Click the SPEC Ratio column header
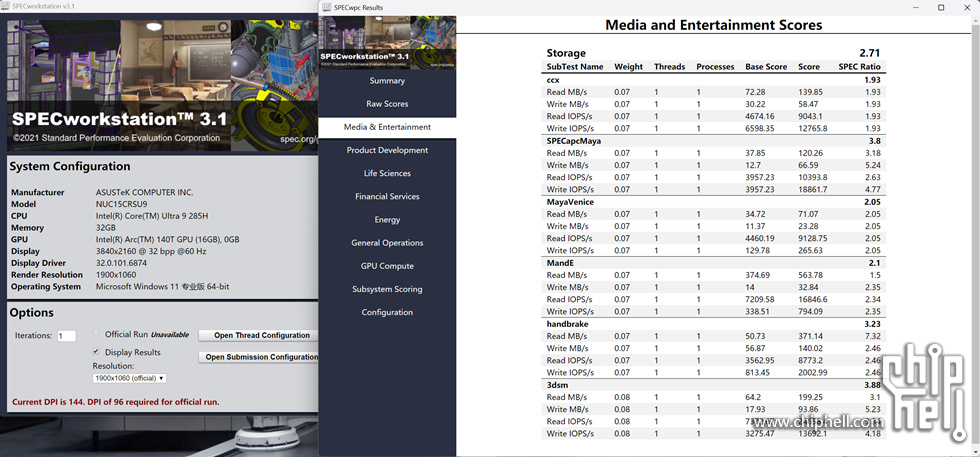This screenshot has width=980, height=457. 859,67
